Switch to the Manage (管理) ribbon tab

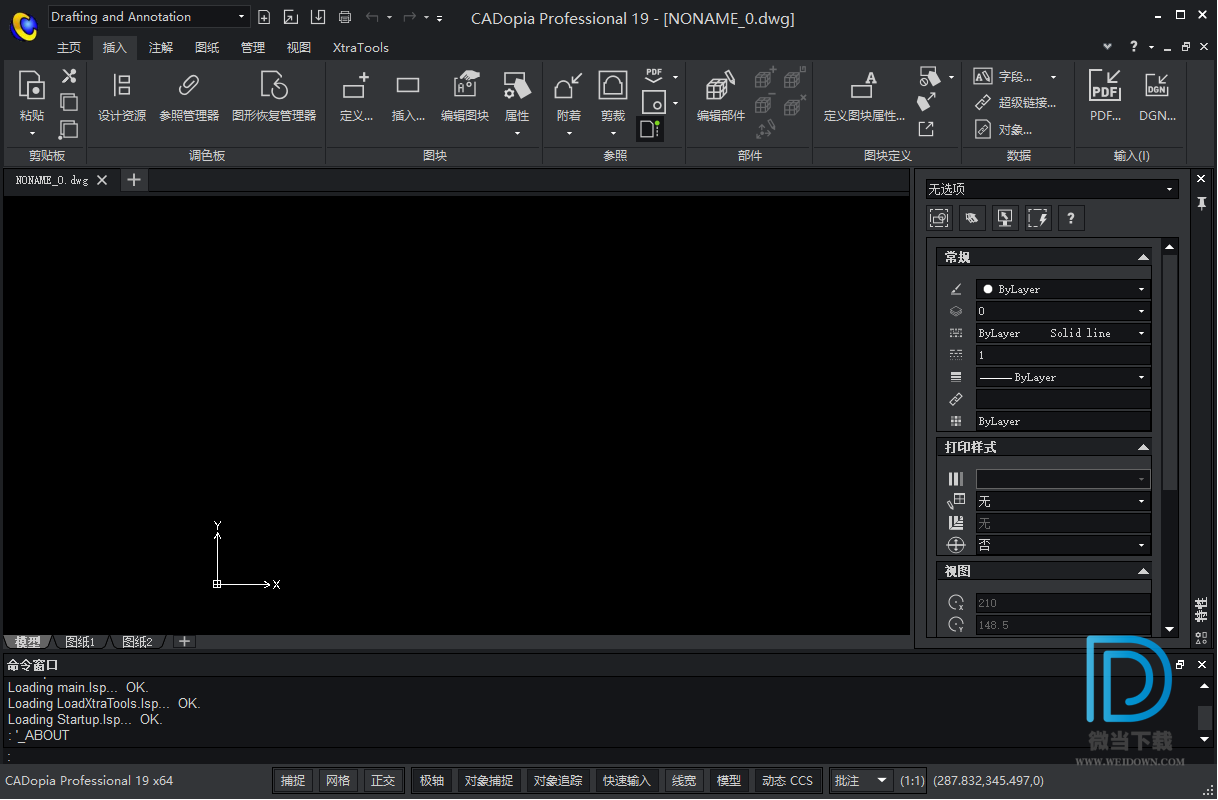click(253, 47)
